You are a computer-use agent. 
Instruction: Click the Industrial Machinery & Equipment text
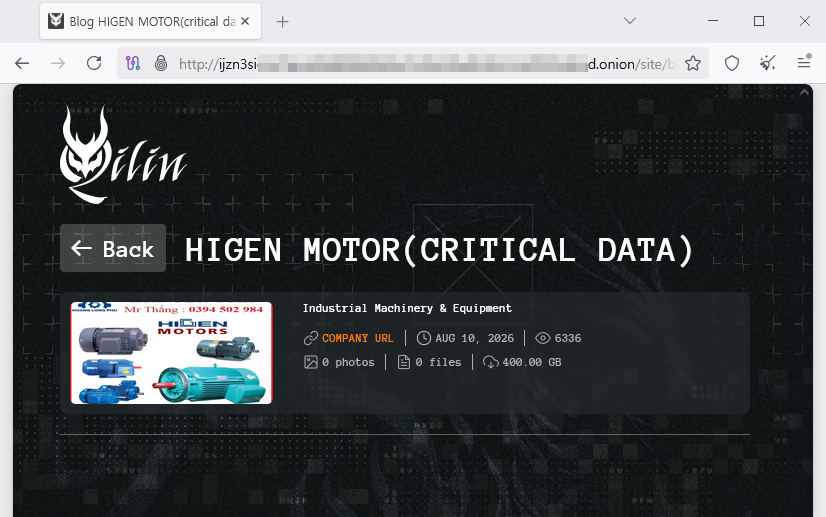(407, 308)
